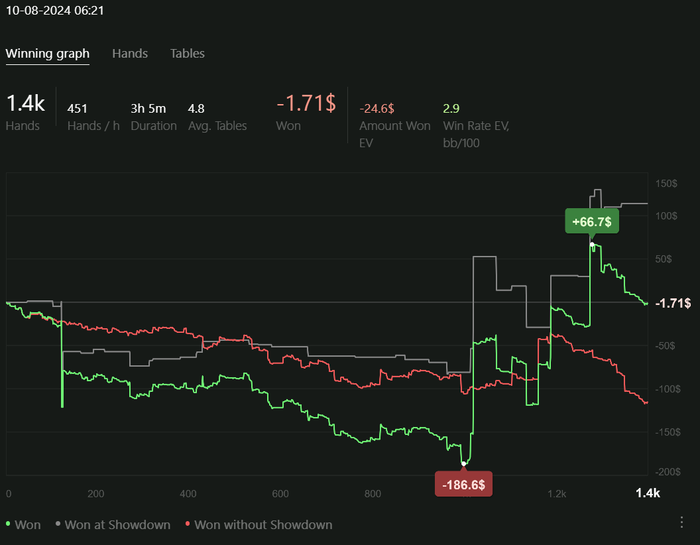Select the Winning graph tab

pyautogui.click(x=47, y=53)
